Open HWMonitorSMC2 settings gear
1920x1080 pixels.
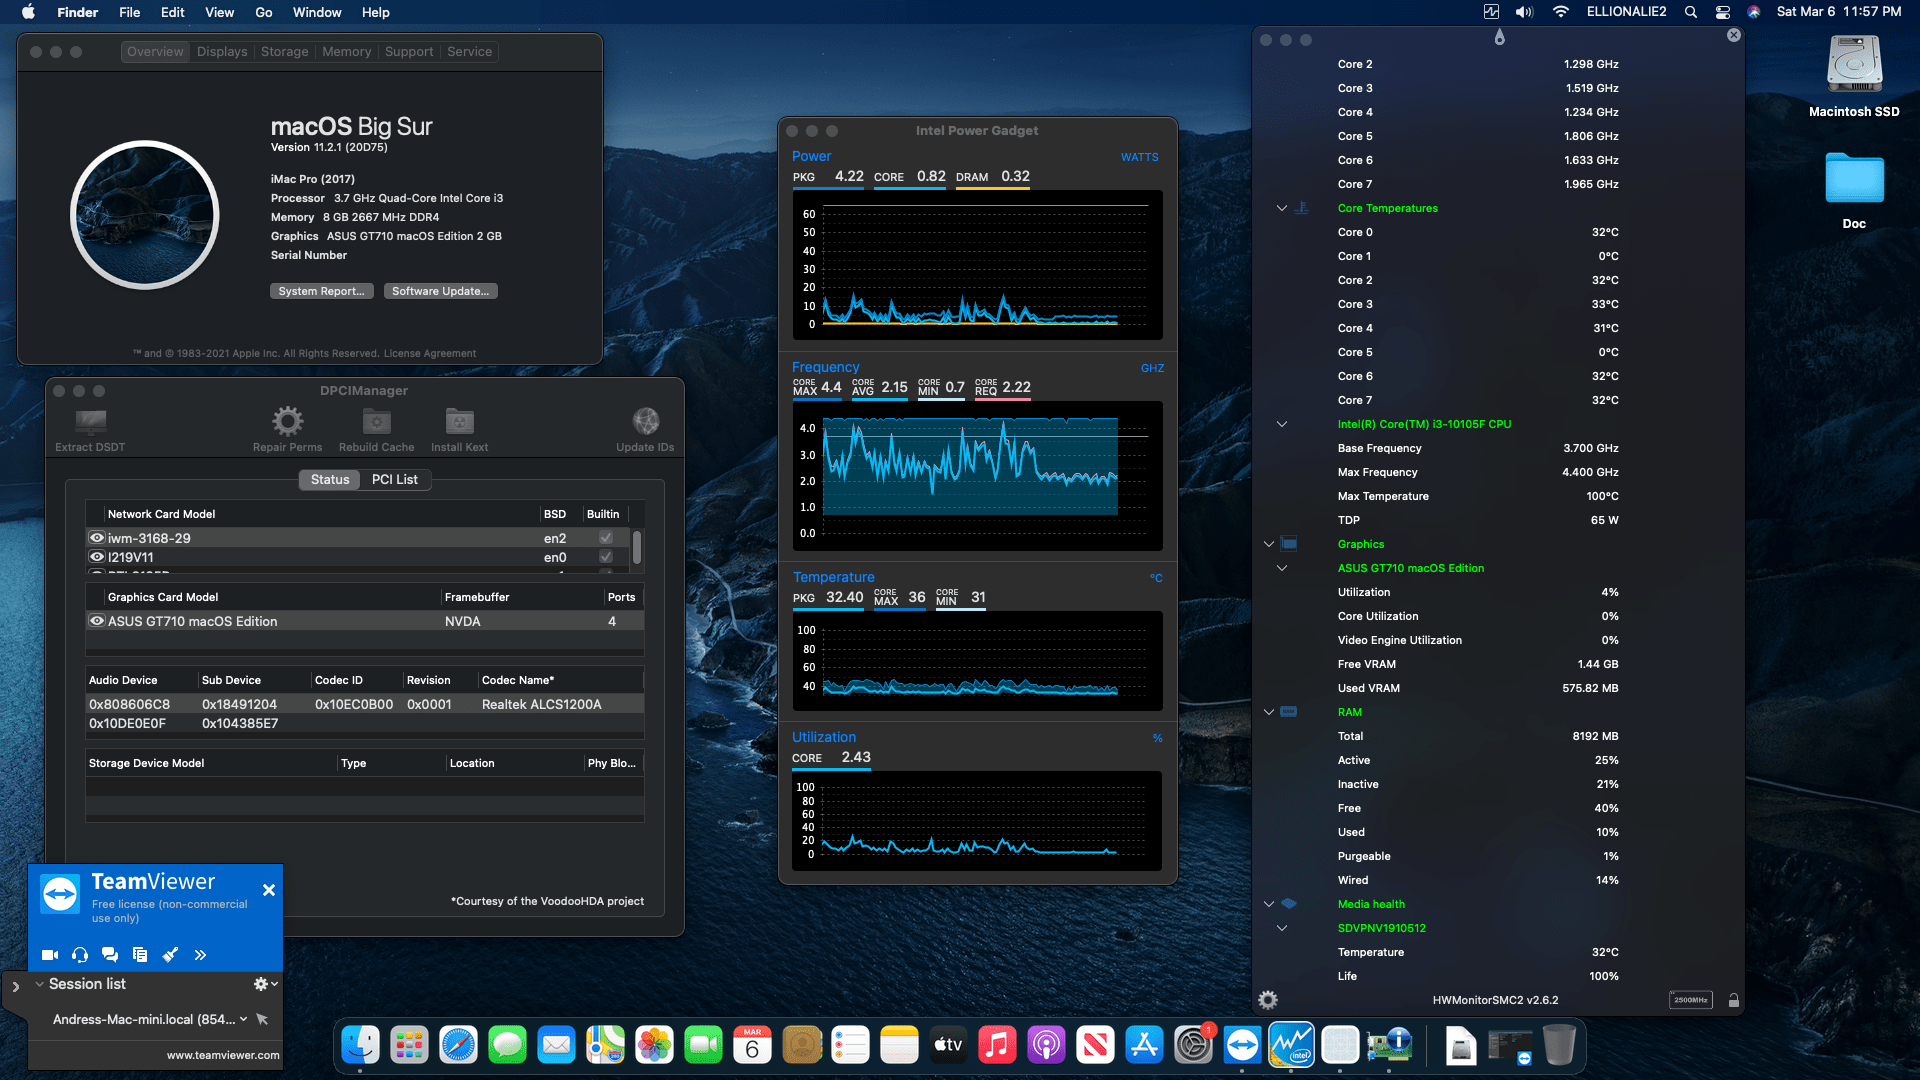coord(1268,1000)
